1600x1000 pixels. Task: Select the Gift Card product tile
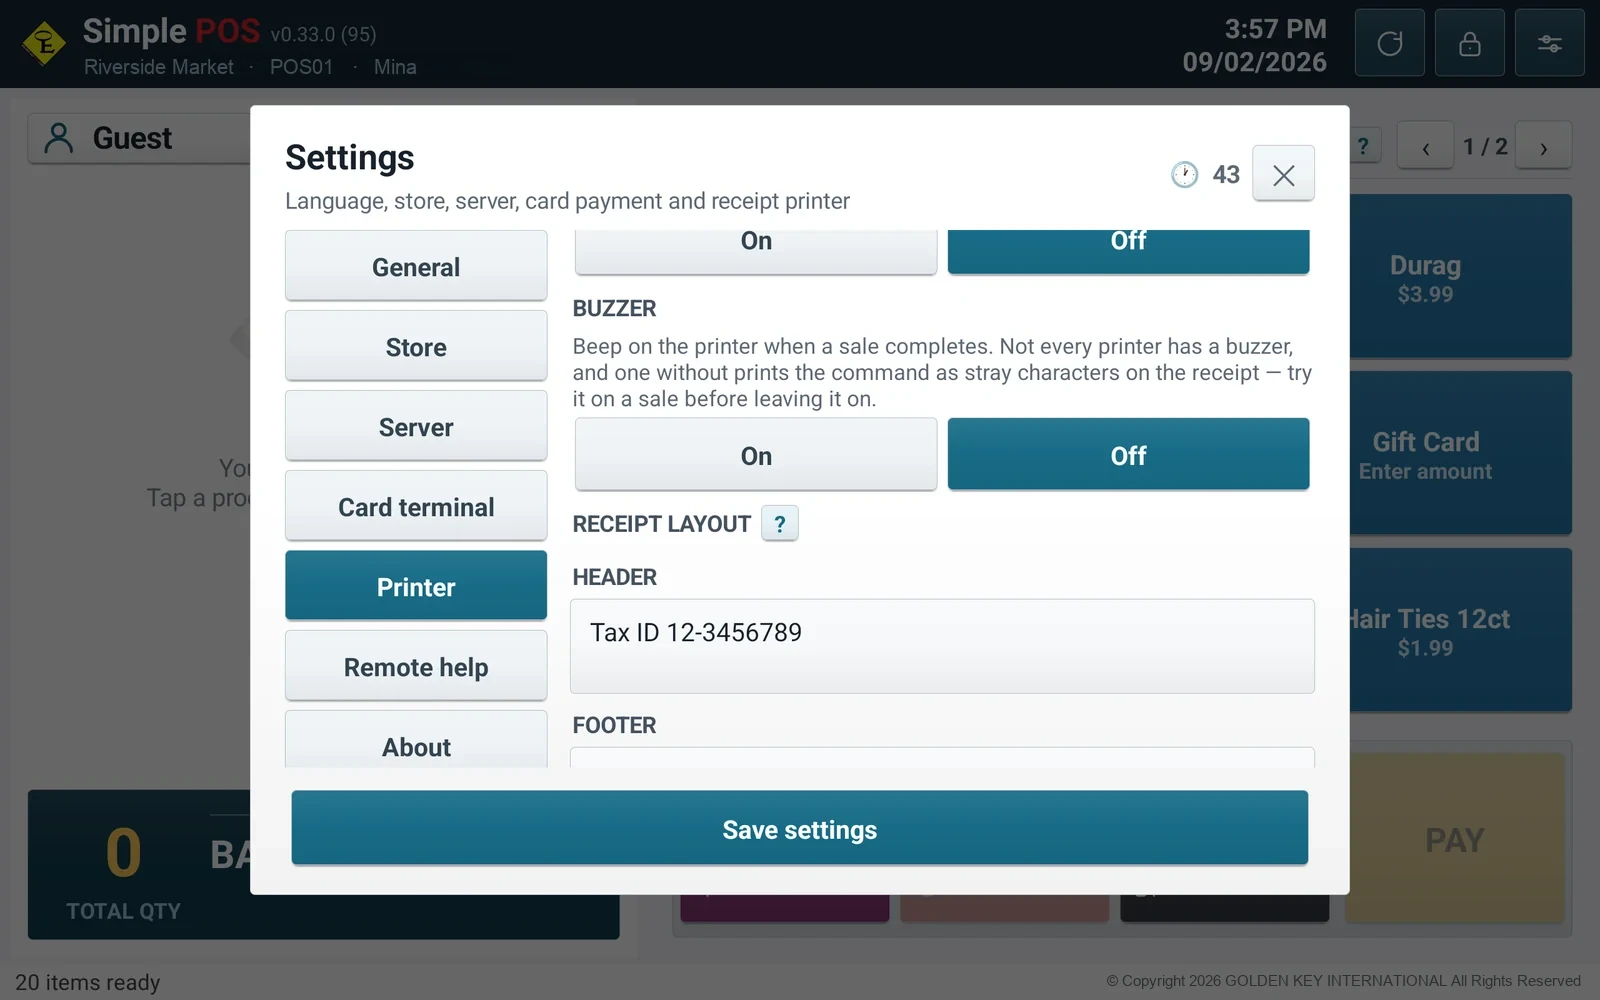pos(1460,454)
